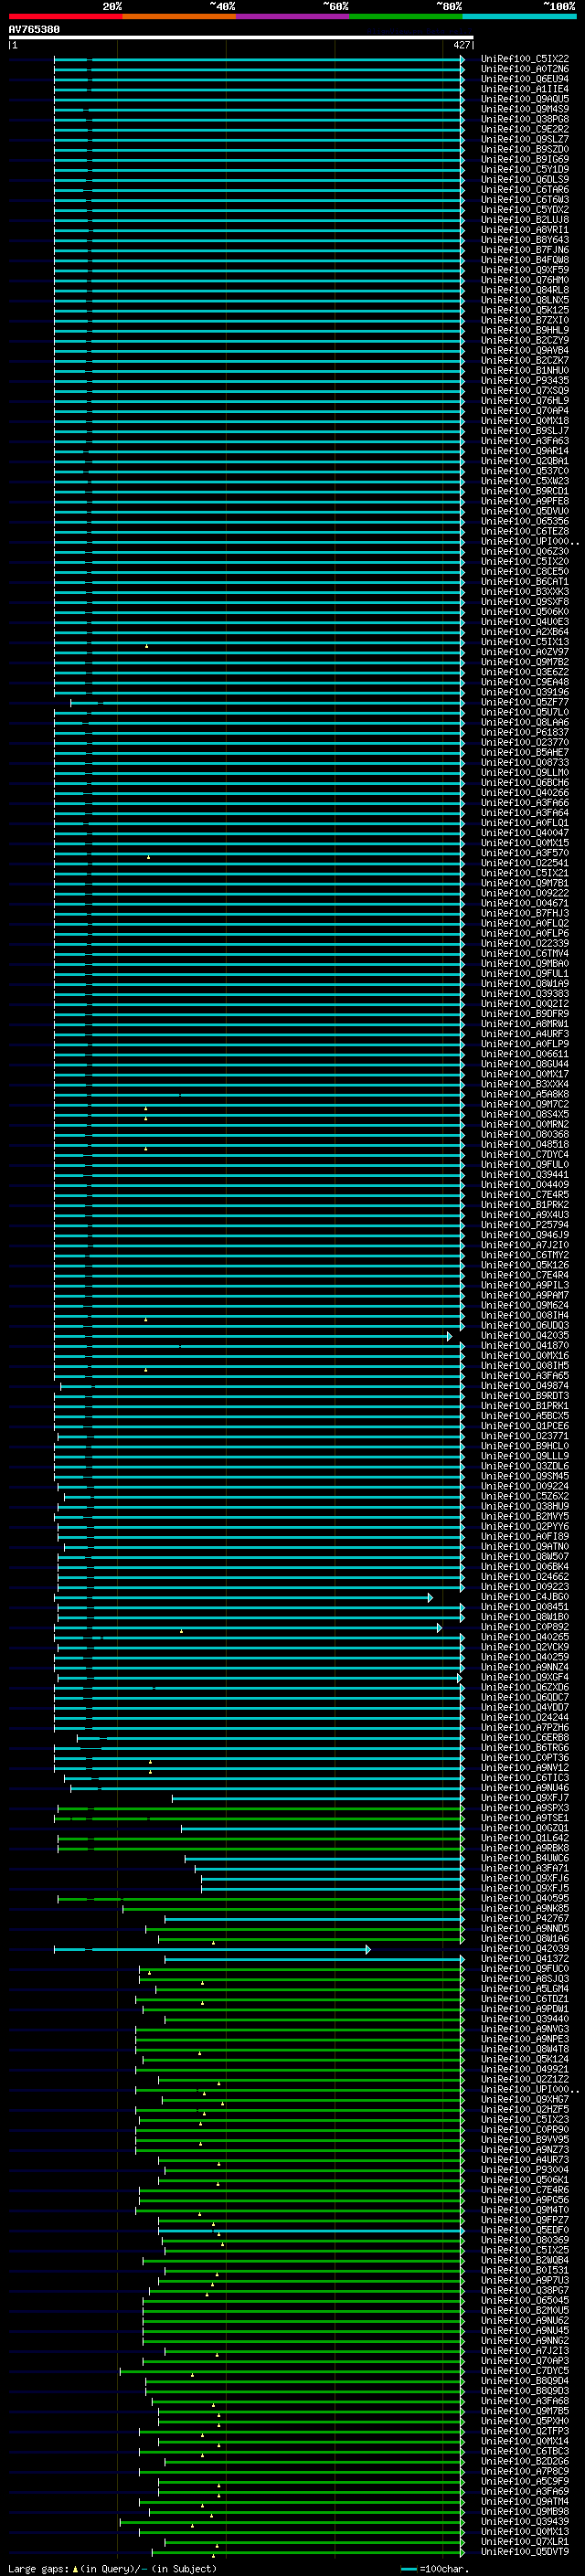Select UniRef100_Q41372 hit
Screen dimensions: 585x2576
(x=525, y=1959)
